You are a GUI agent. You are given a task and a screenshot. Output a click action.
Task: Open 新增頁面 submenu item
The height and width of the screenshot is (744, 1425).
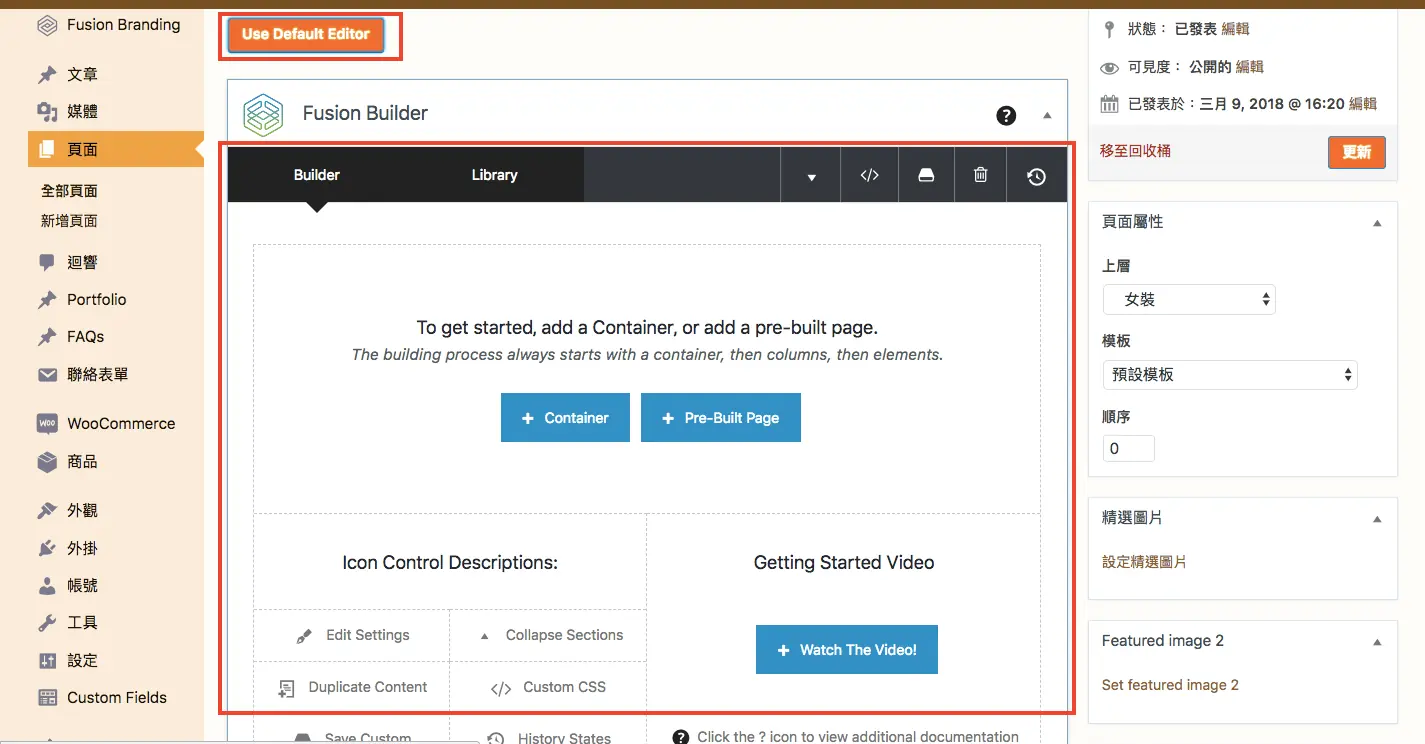pyautogui.click(x=69, y=221)
